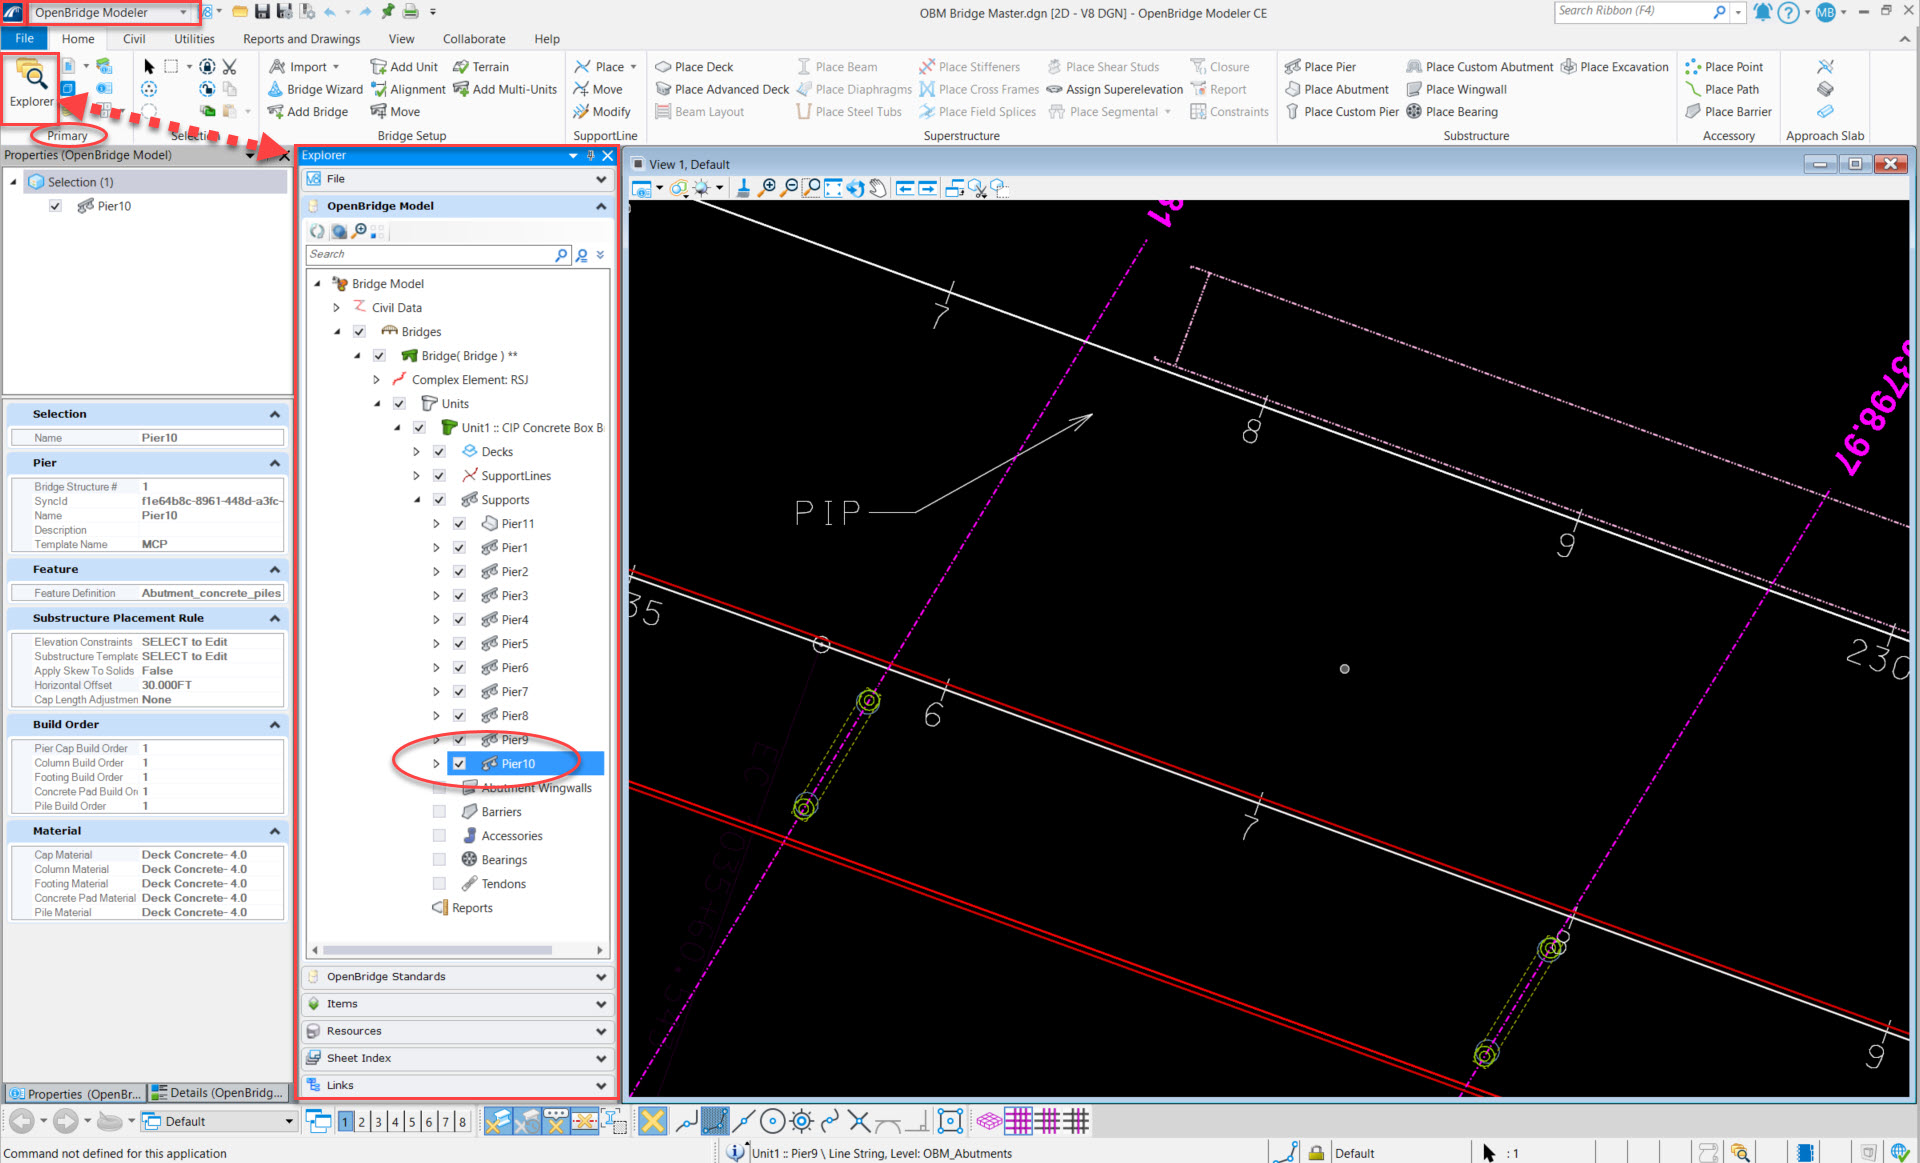The image size is (1920, 1163).
Task: Toggle the SupportLines checkbox
Action: [439, 476]
